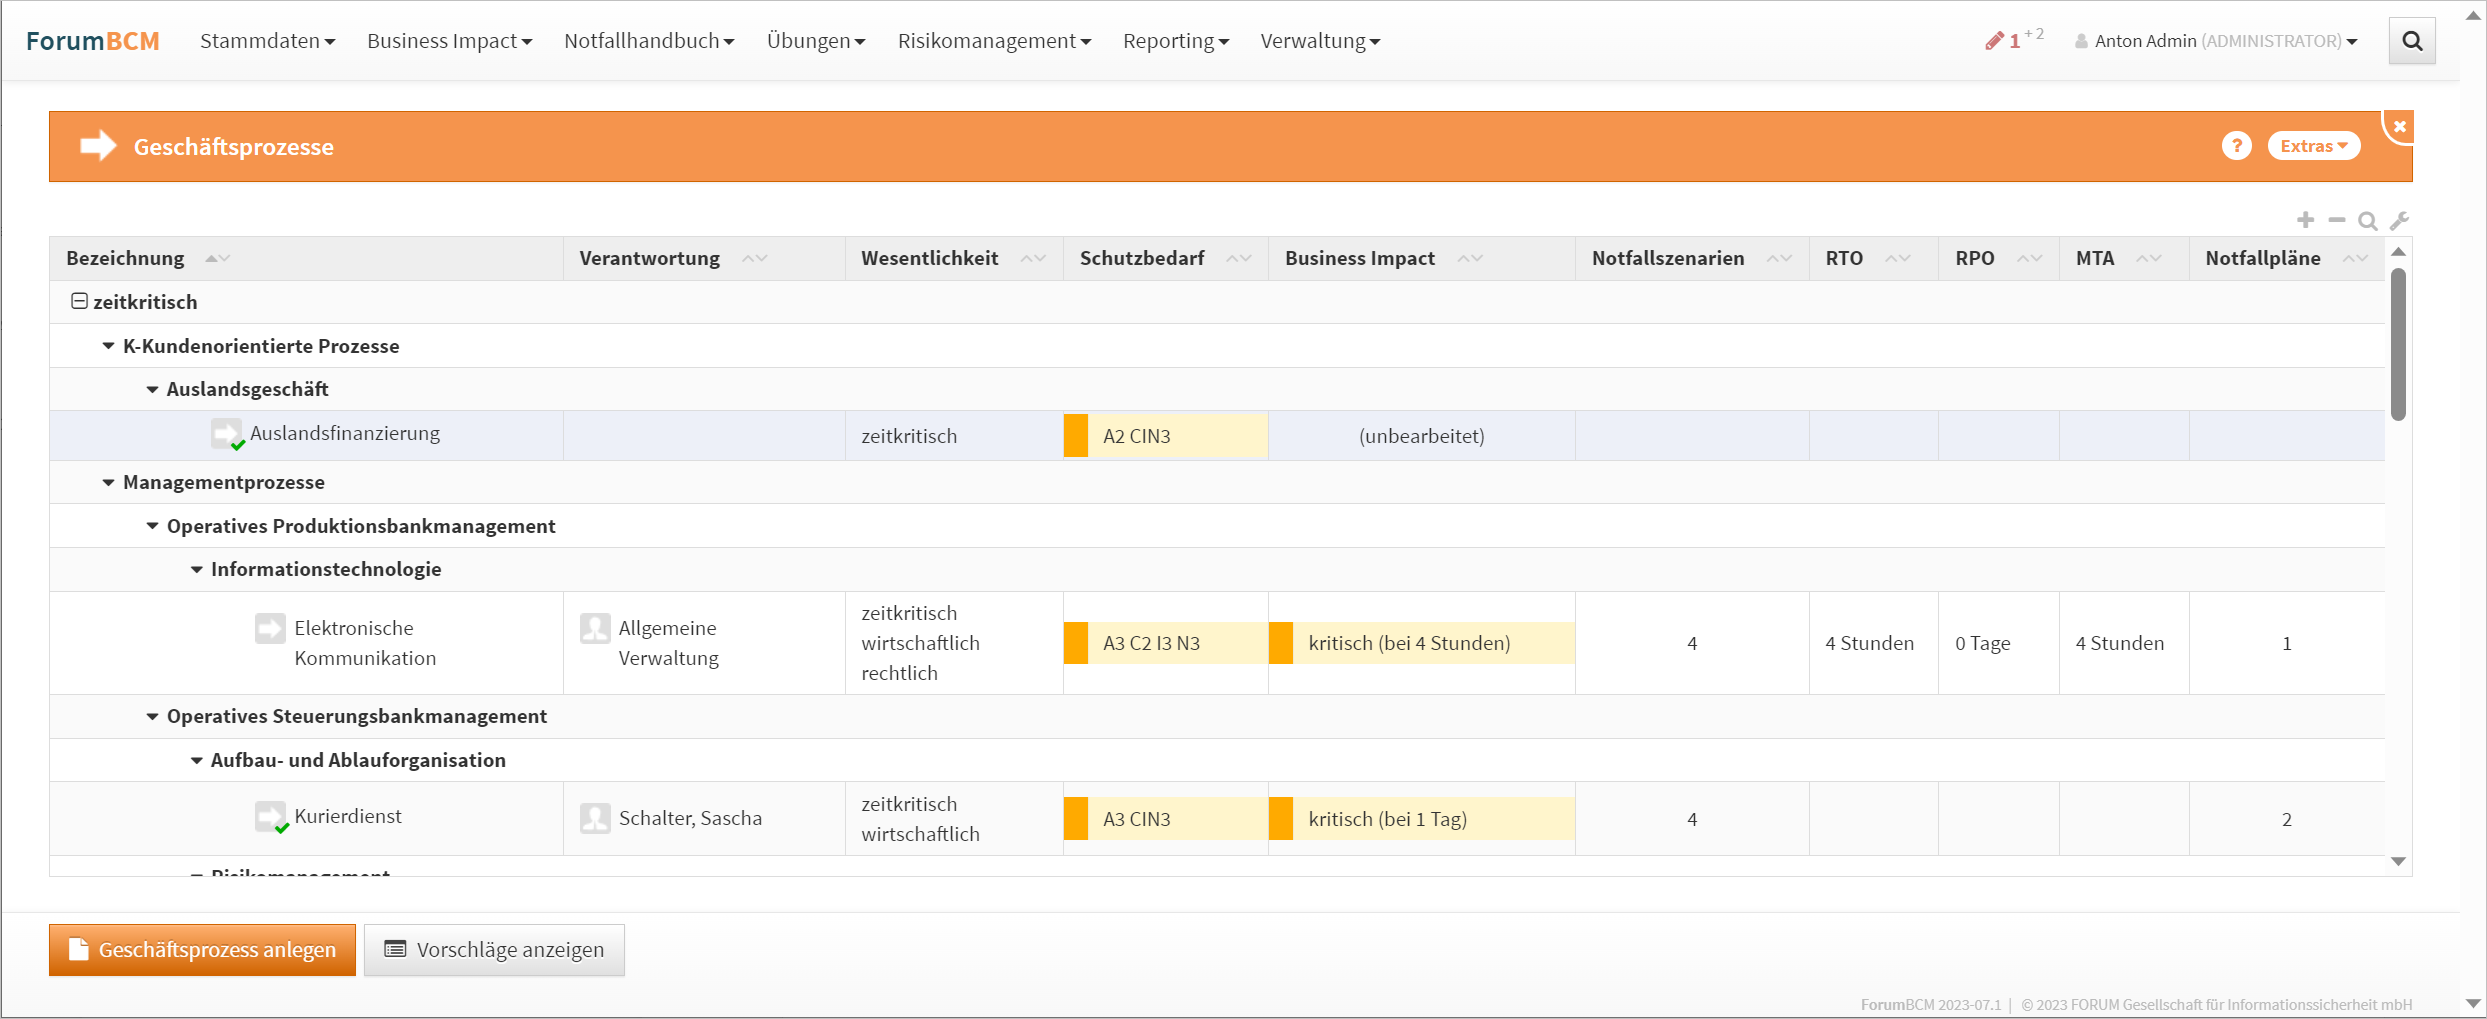Open table settings wrench icon
Viewport: 2487px width, 1019px height.
pyautogui.click(x=2399, y=221)
